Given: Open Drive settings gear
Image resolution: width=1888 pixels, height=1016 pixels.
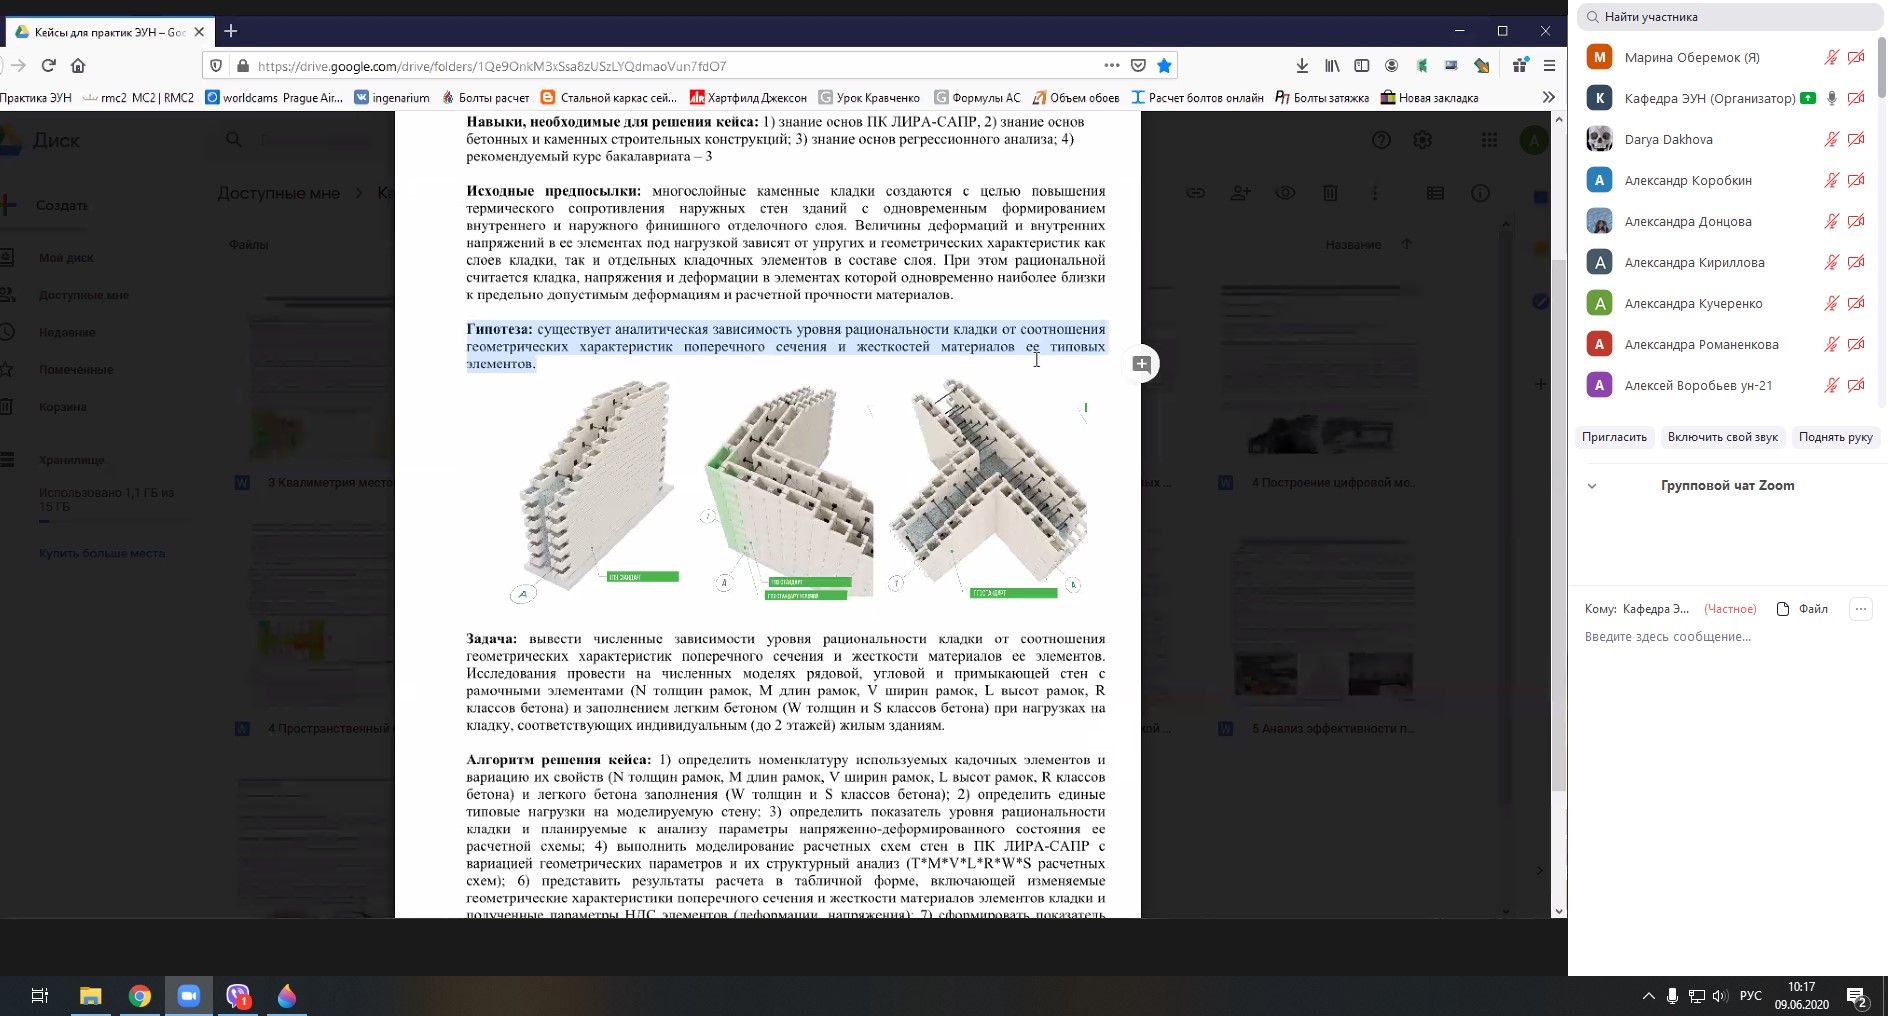Looking at the screenshot, I should [x=1422, y=140].
